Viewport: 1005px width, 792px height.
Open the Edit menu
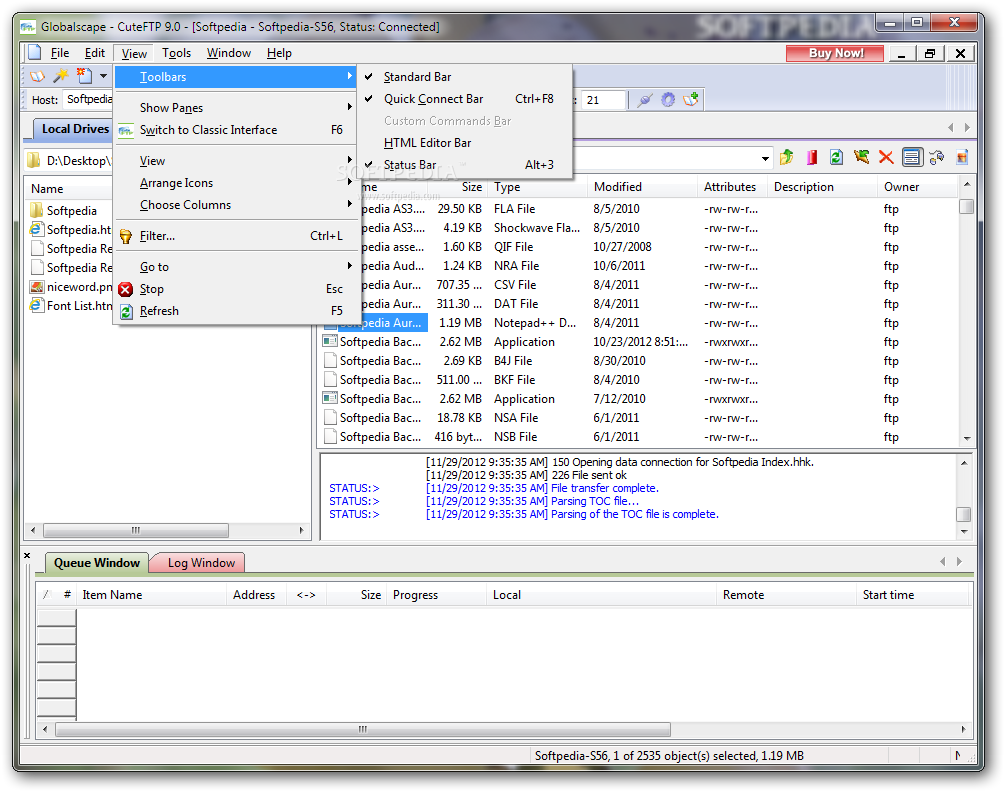pyautogui.click(x=95, y=53)
